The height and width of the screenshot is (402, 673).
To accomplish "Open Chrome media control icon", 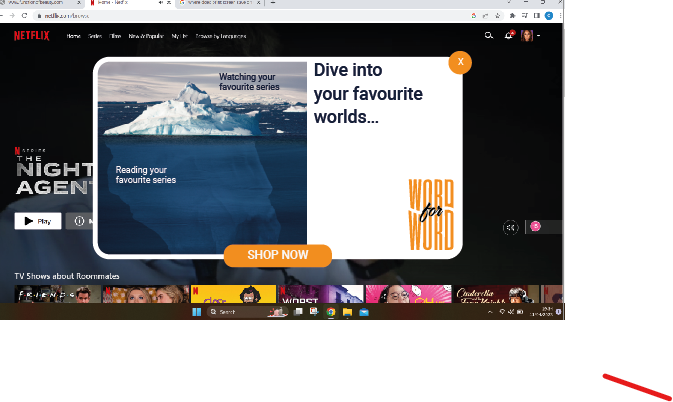I will [524, 16].
